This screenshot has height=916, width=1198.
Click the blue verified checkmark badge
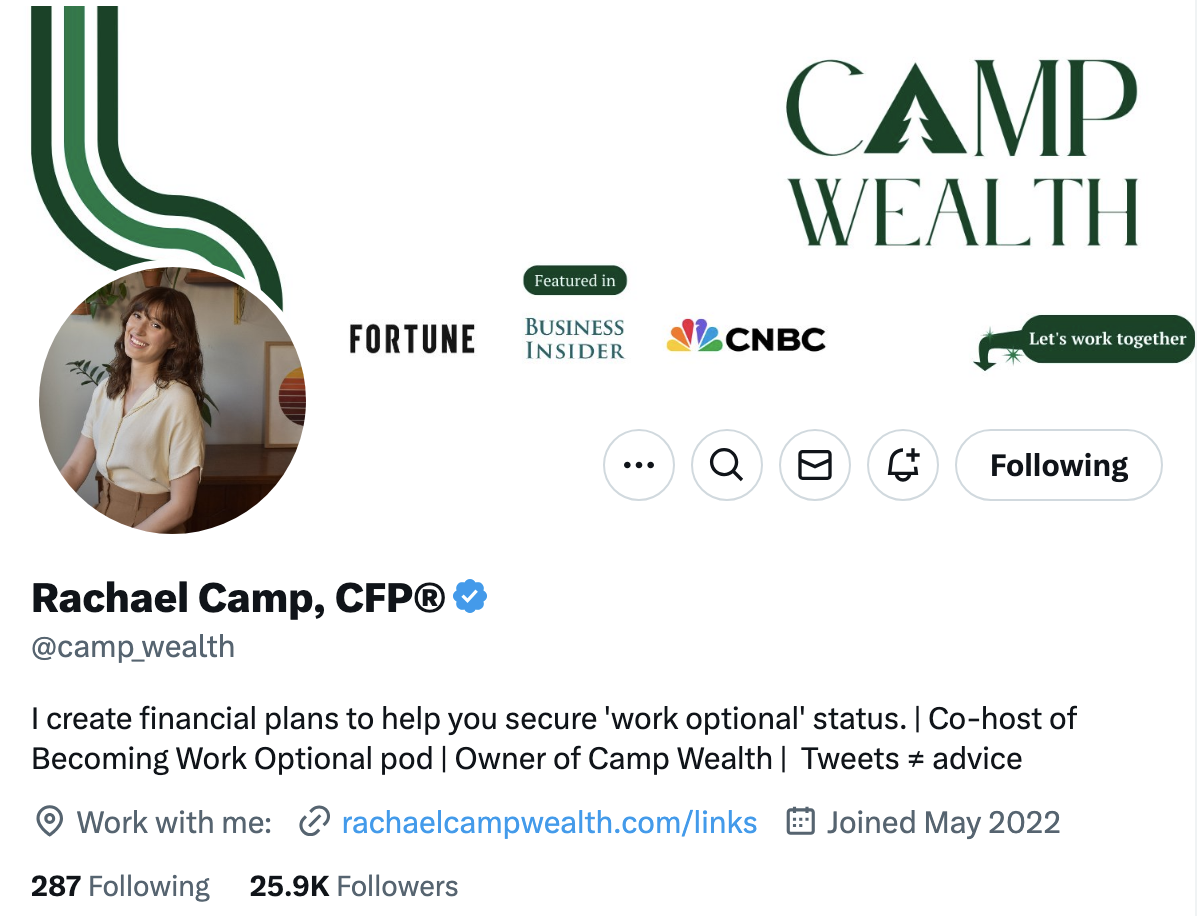click(470, 597)
